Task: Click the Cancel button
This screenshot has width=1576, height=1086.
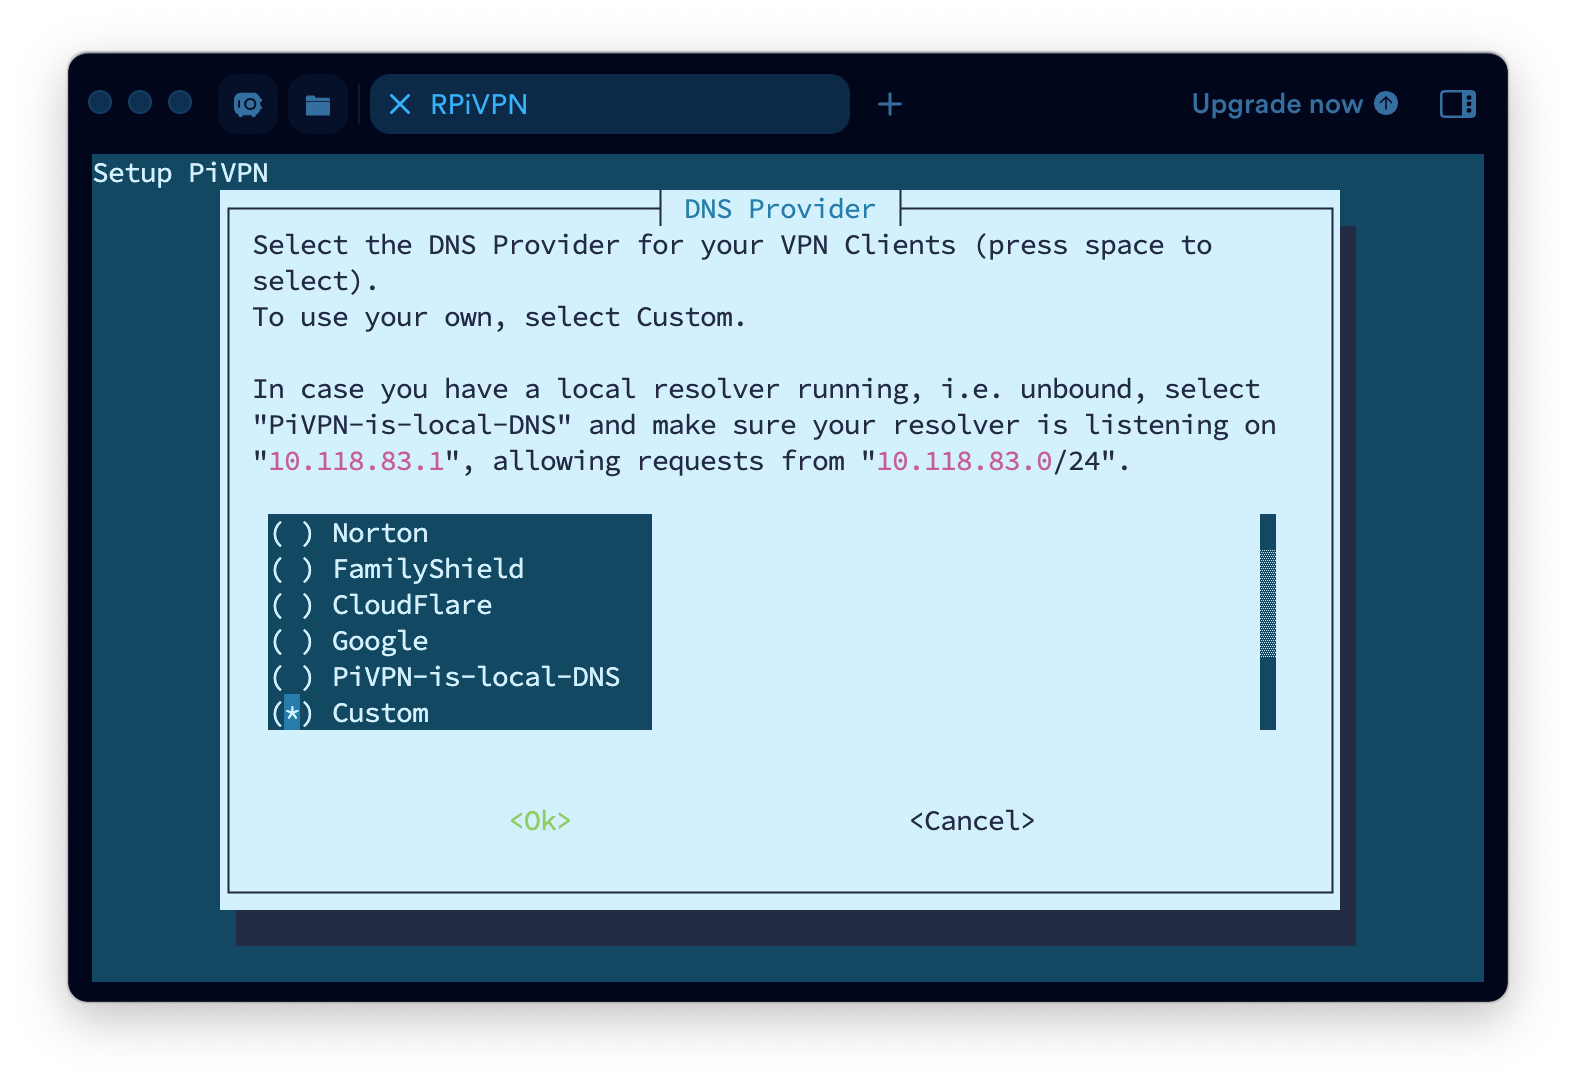Action: pyautogui.click(x=972, y=820)
